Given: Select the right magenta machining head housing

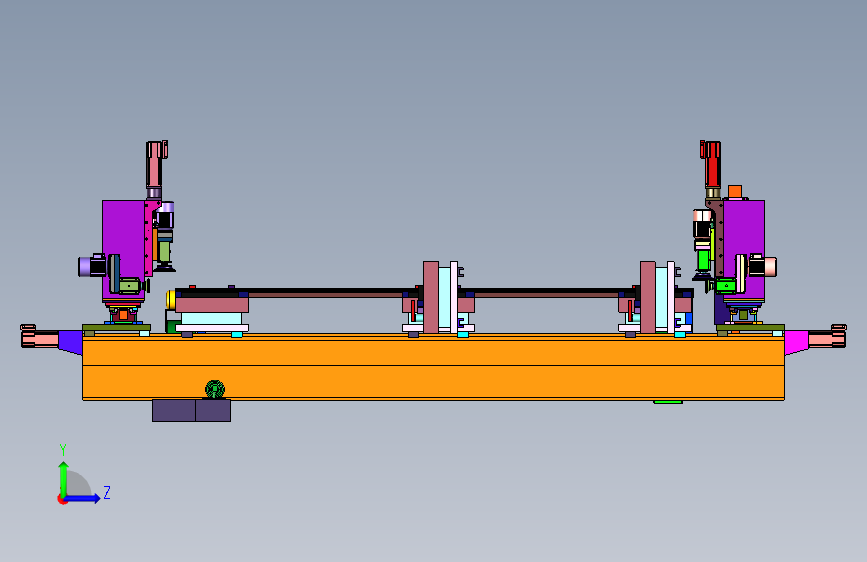Looking at the screenshot, I should click(x=744, y=249).
